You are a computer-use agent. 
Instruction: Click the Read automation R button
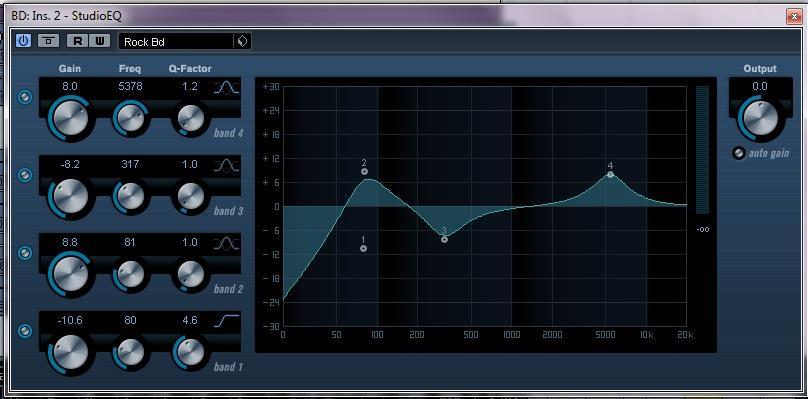pos(77,41)
